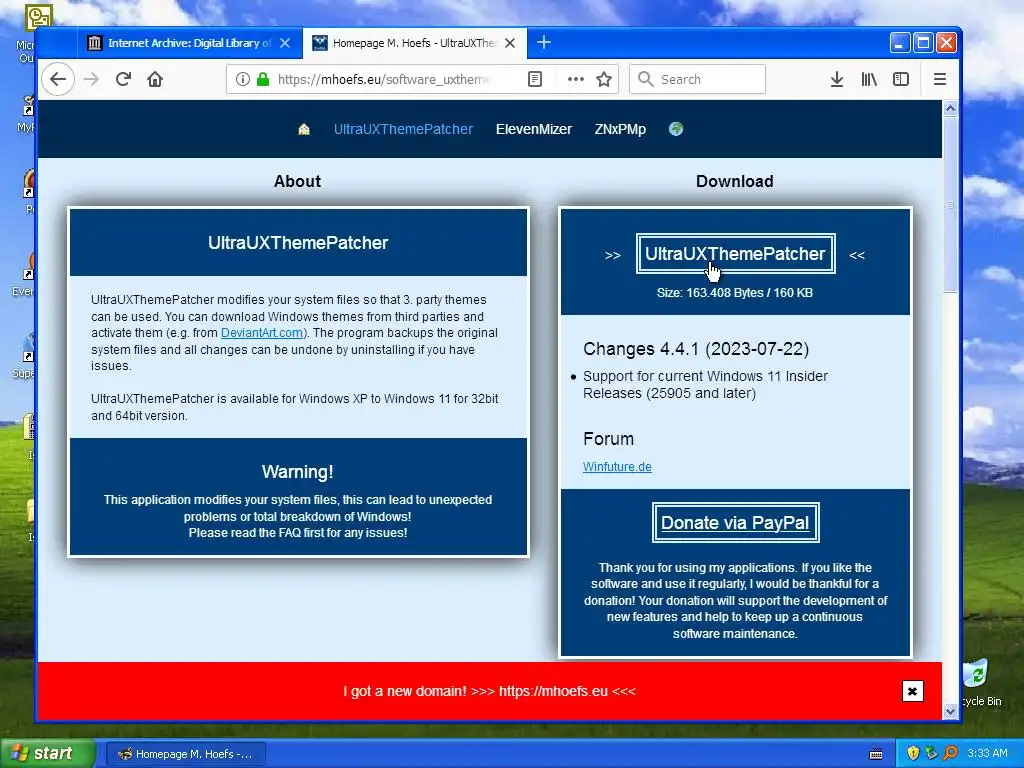Open ElevenMizer in site navigation

(x=534, y=129)
